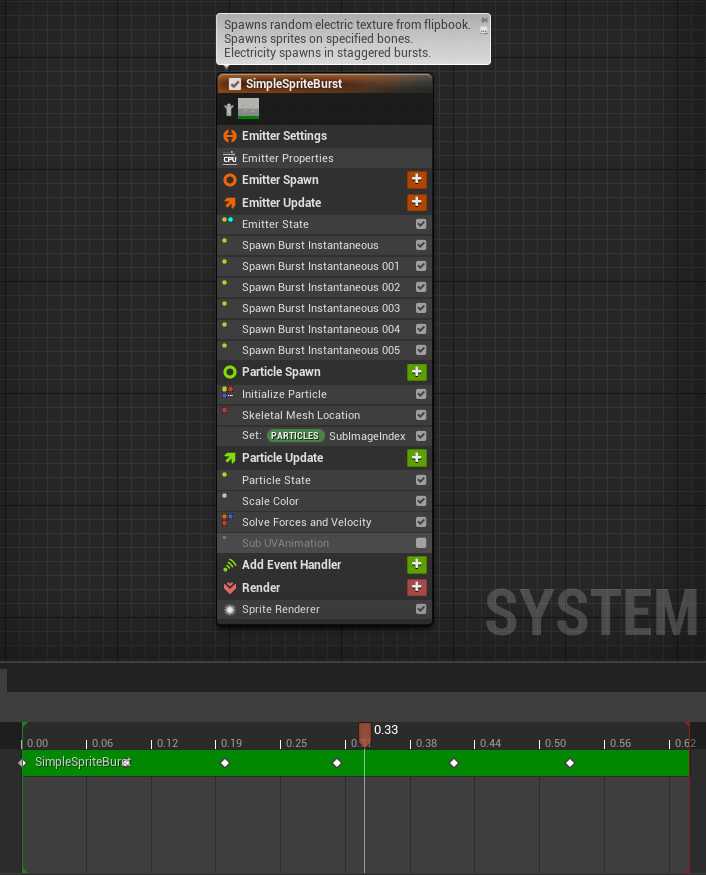Image resolution: width=706 pixels, height=875 pixels.
Task: Uncheck Spawn Burst Instantaneous 001
Action: click(421, 266)
